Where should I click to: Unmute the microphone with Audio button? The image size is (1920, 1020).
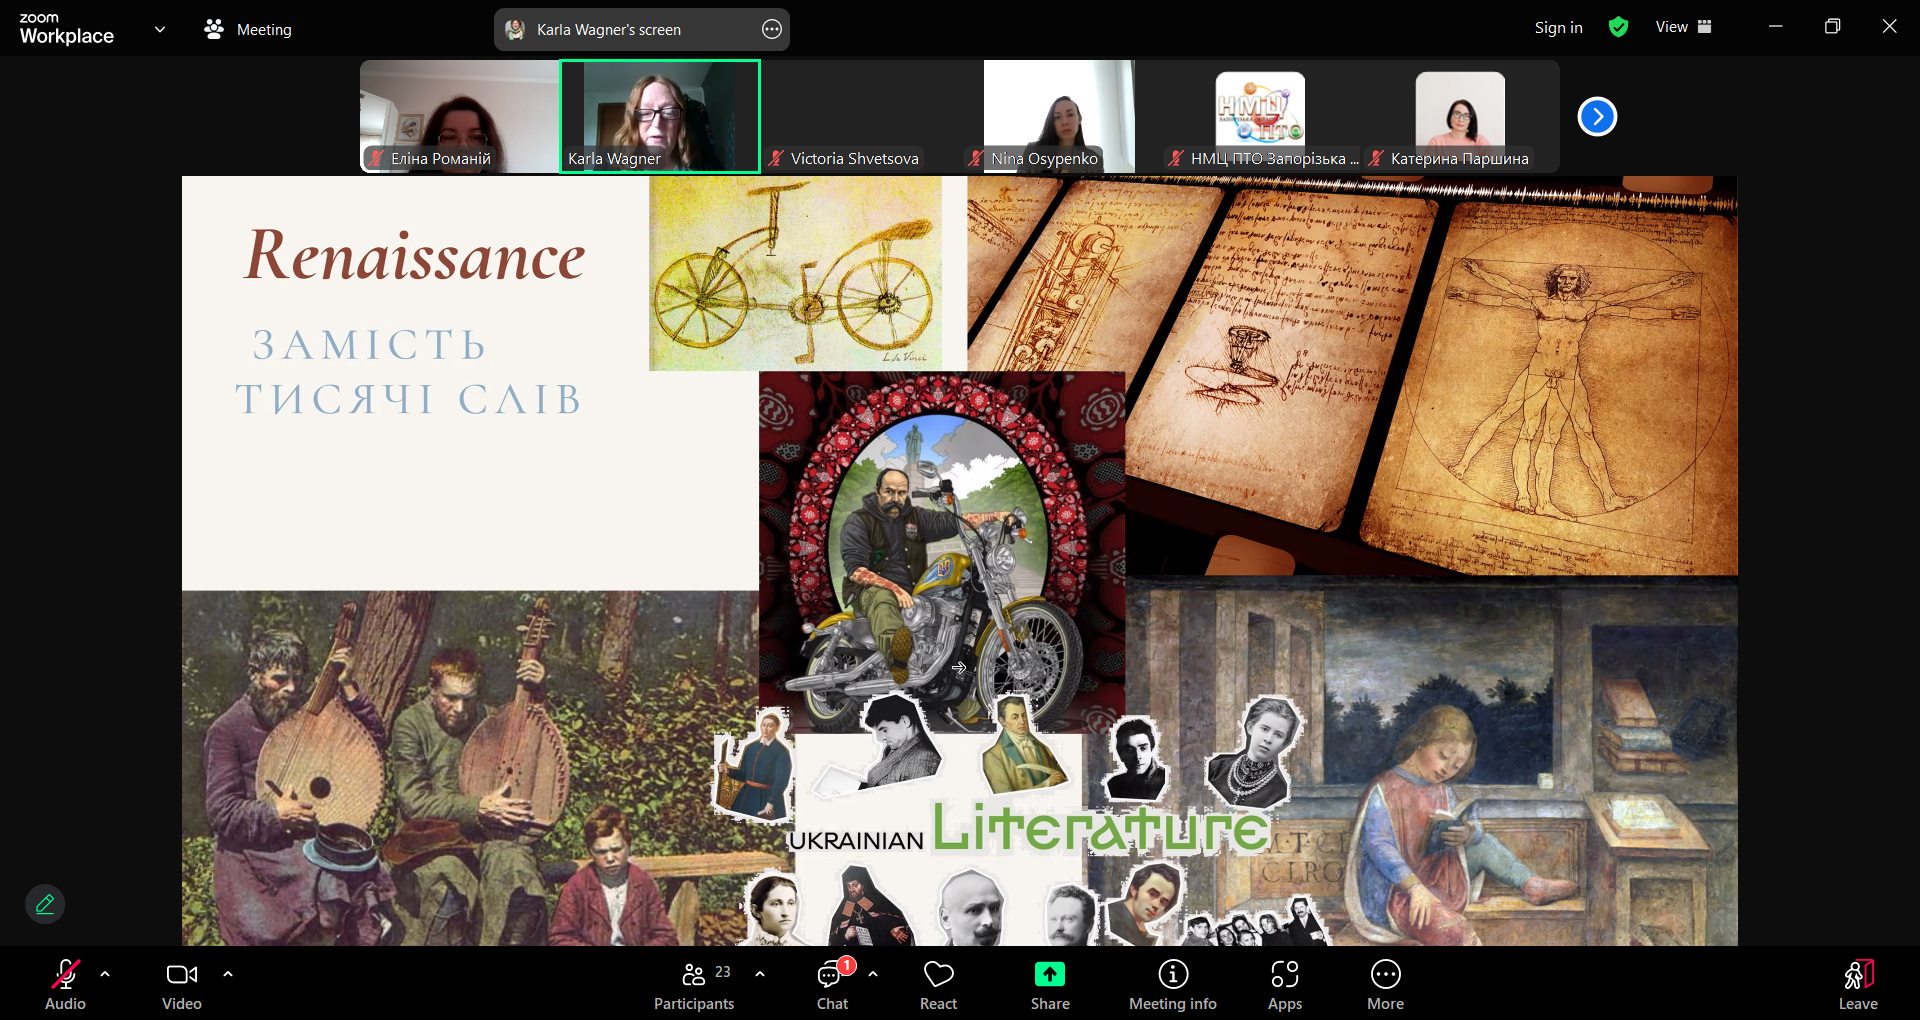65,984
